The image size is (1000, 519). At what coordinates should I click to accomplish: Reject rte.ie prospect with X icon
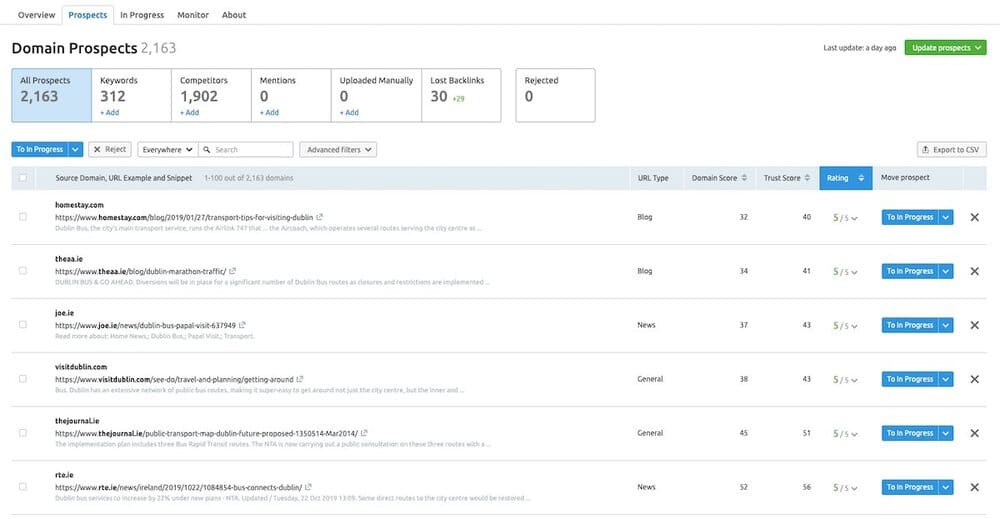point(974,487)
